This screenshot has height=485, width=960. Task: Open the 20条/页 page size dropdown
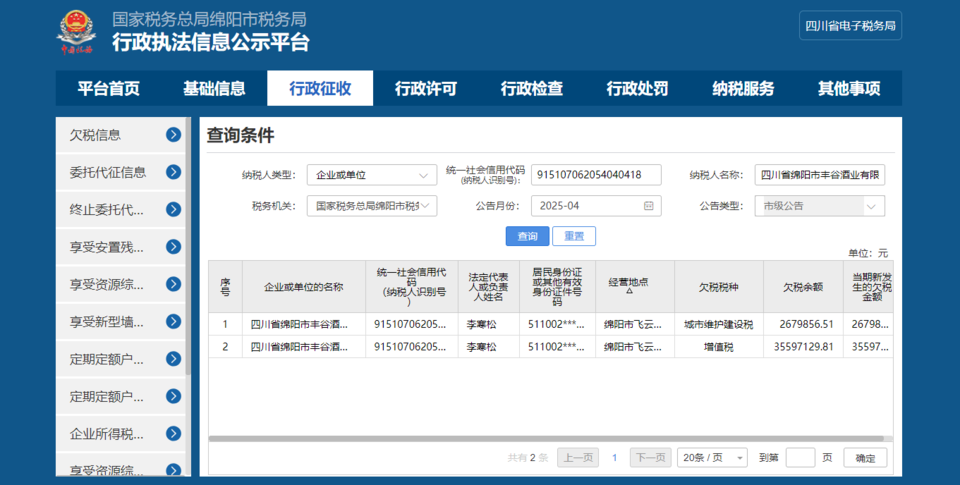(711, 457)
